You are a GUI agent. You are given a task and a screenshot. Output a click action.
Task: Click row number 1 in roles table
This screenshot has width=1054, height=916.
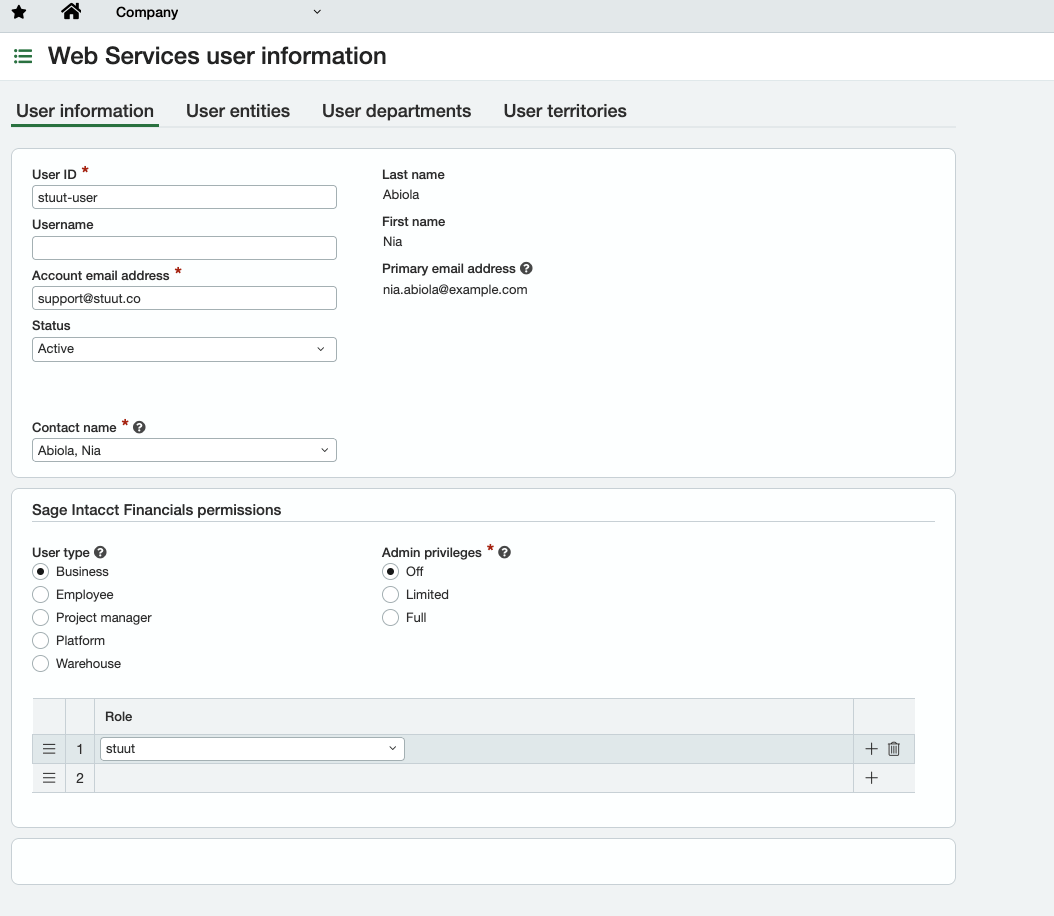[x=80, y=749]
